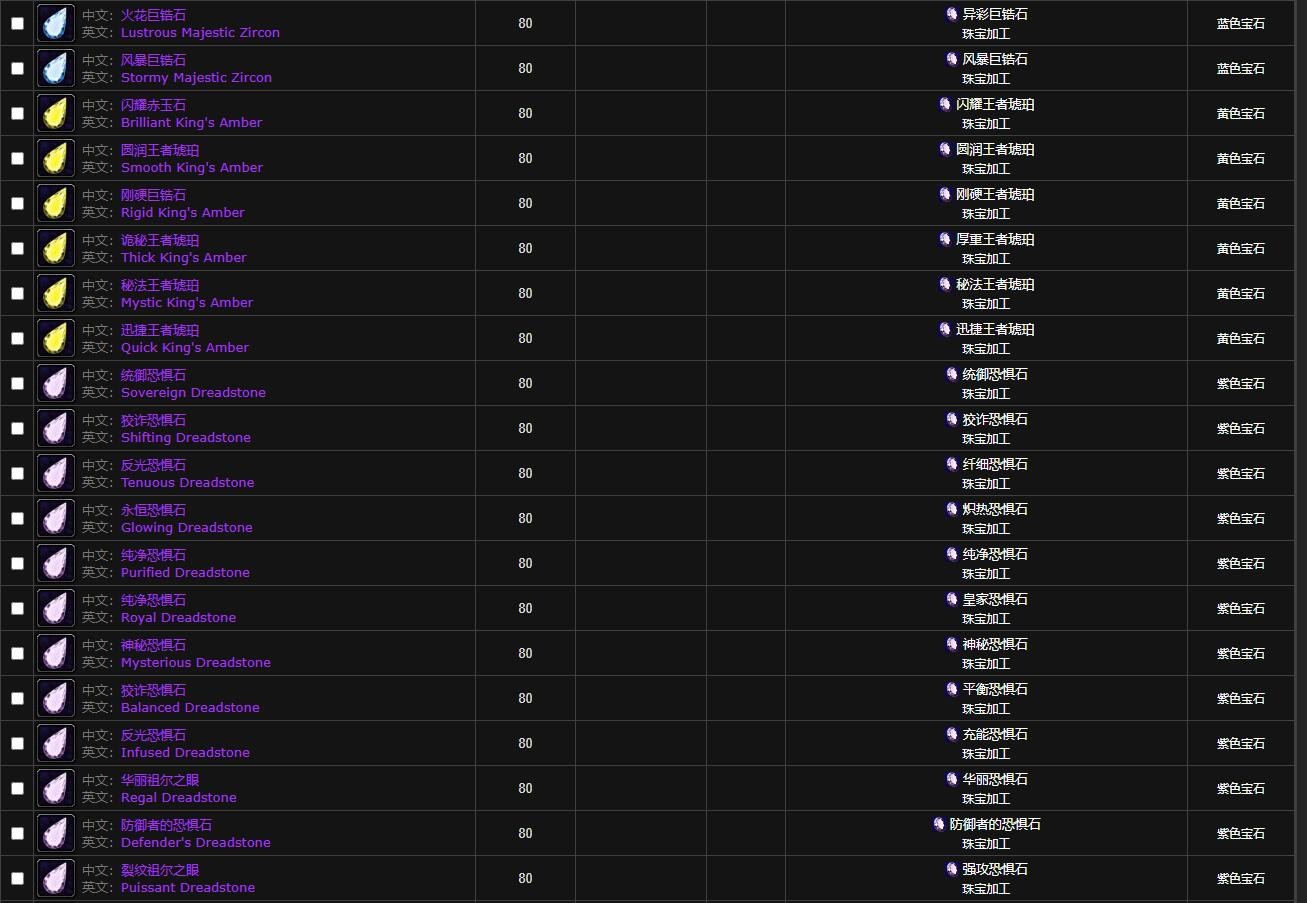This screenshot has width=1307, height=903.
Task: Select the Defender's Dreadstone row checkbox
Action: (17, 833)
